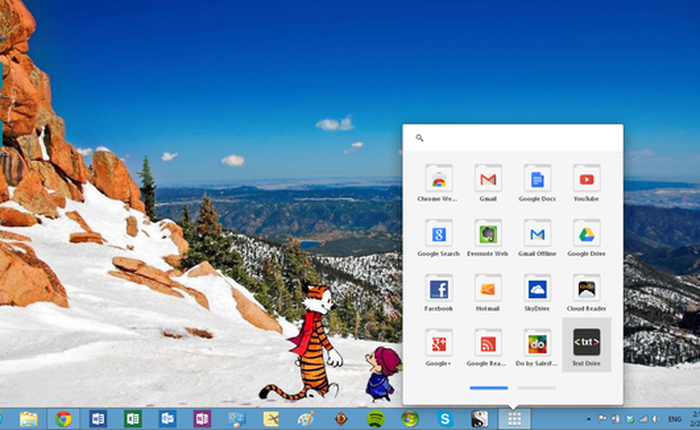The image size is (700, 430).
Task: Open Google Chrome from the taskbar
Action: click(63, 419)
